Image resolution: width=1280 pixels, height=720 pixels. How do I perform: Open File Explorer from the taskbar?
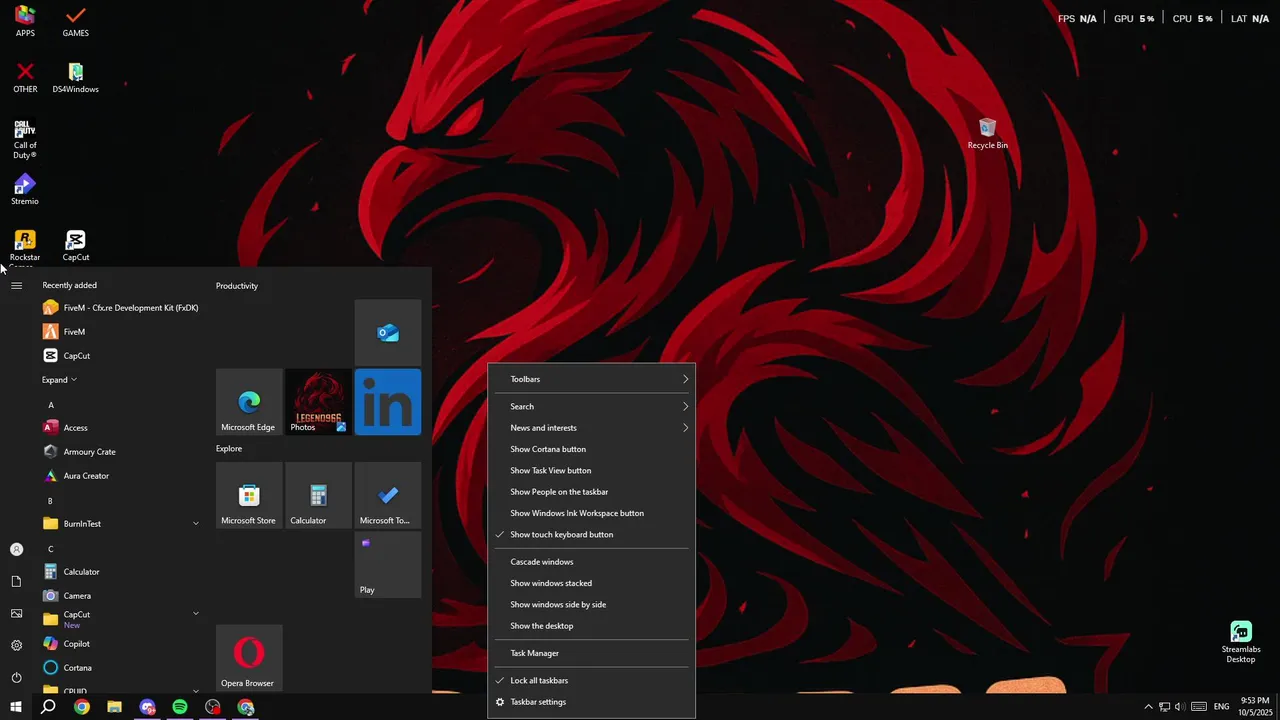click(x=114, y=707)
